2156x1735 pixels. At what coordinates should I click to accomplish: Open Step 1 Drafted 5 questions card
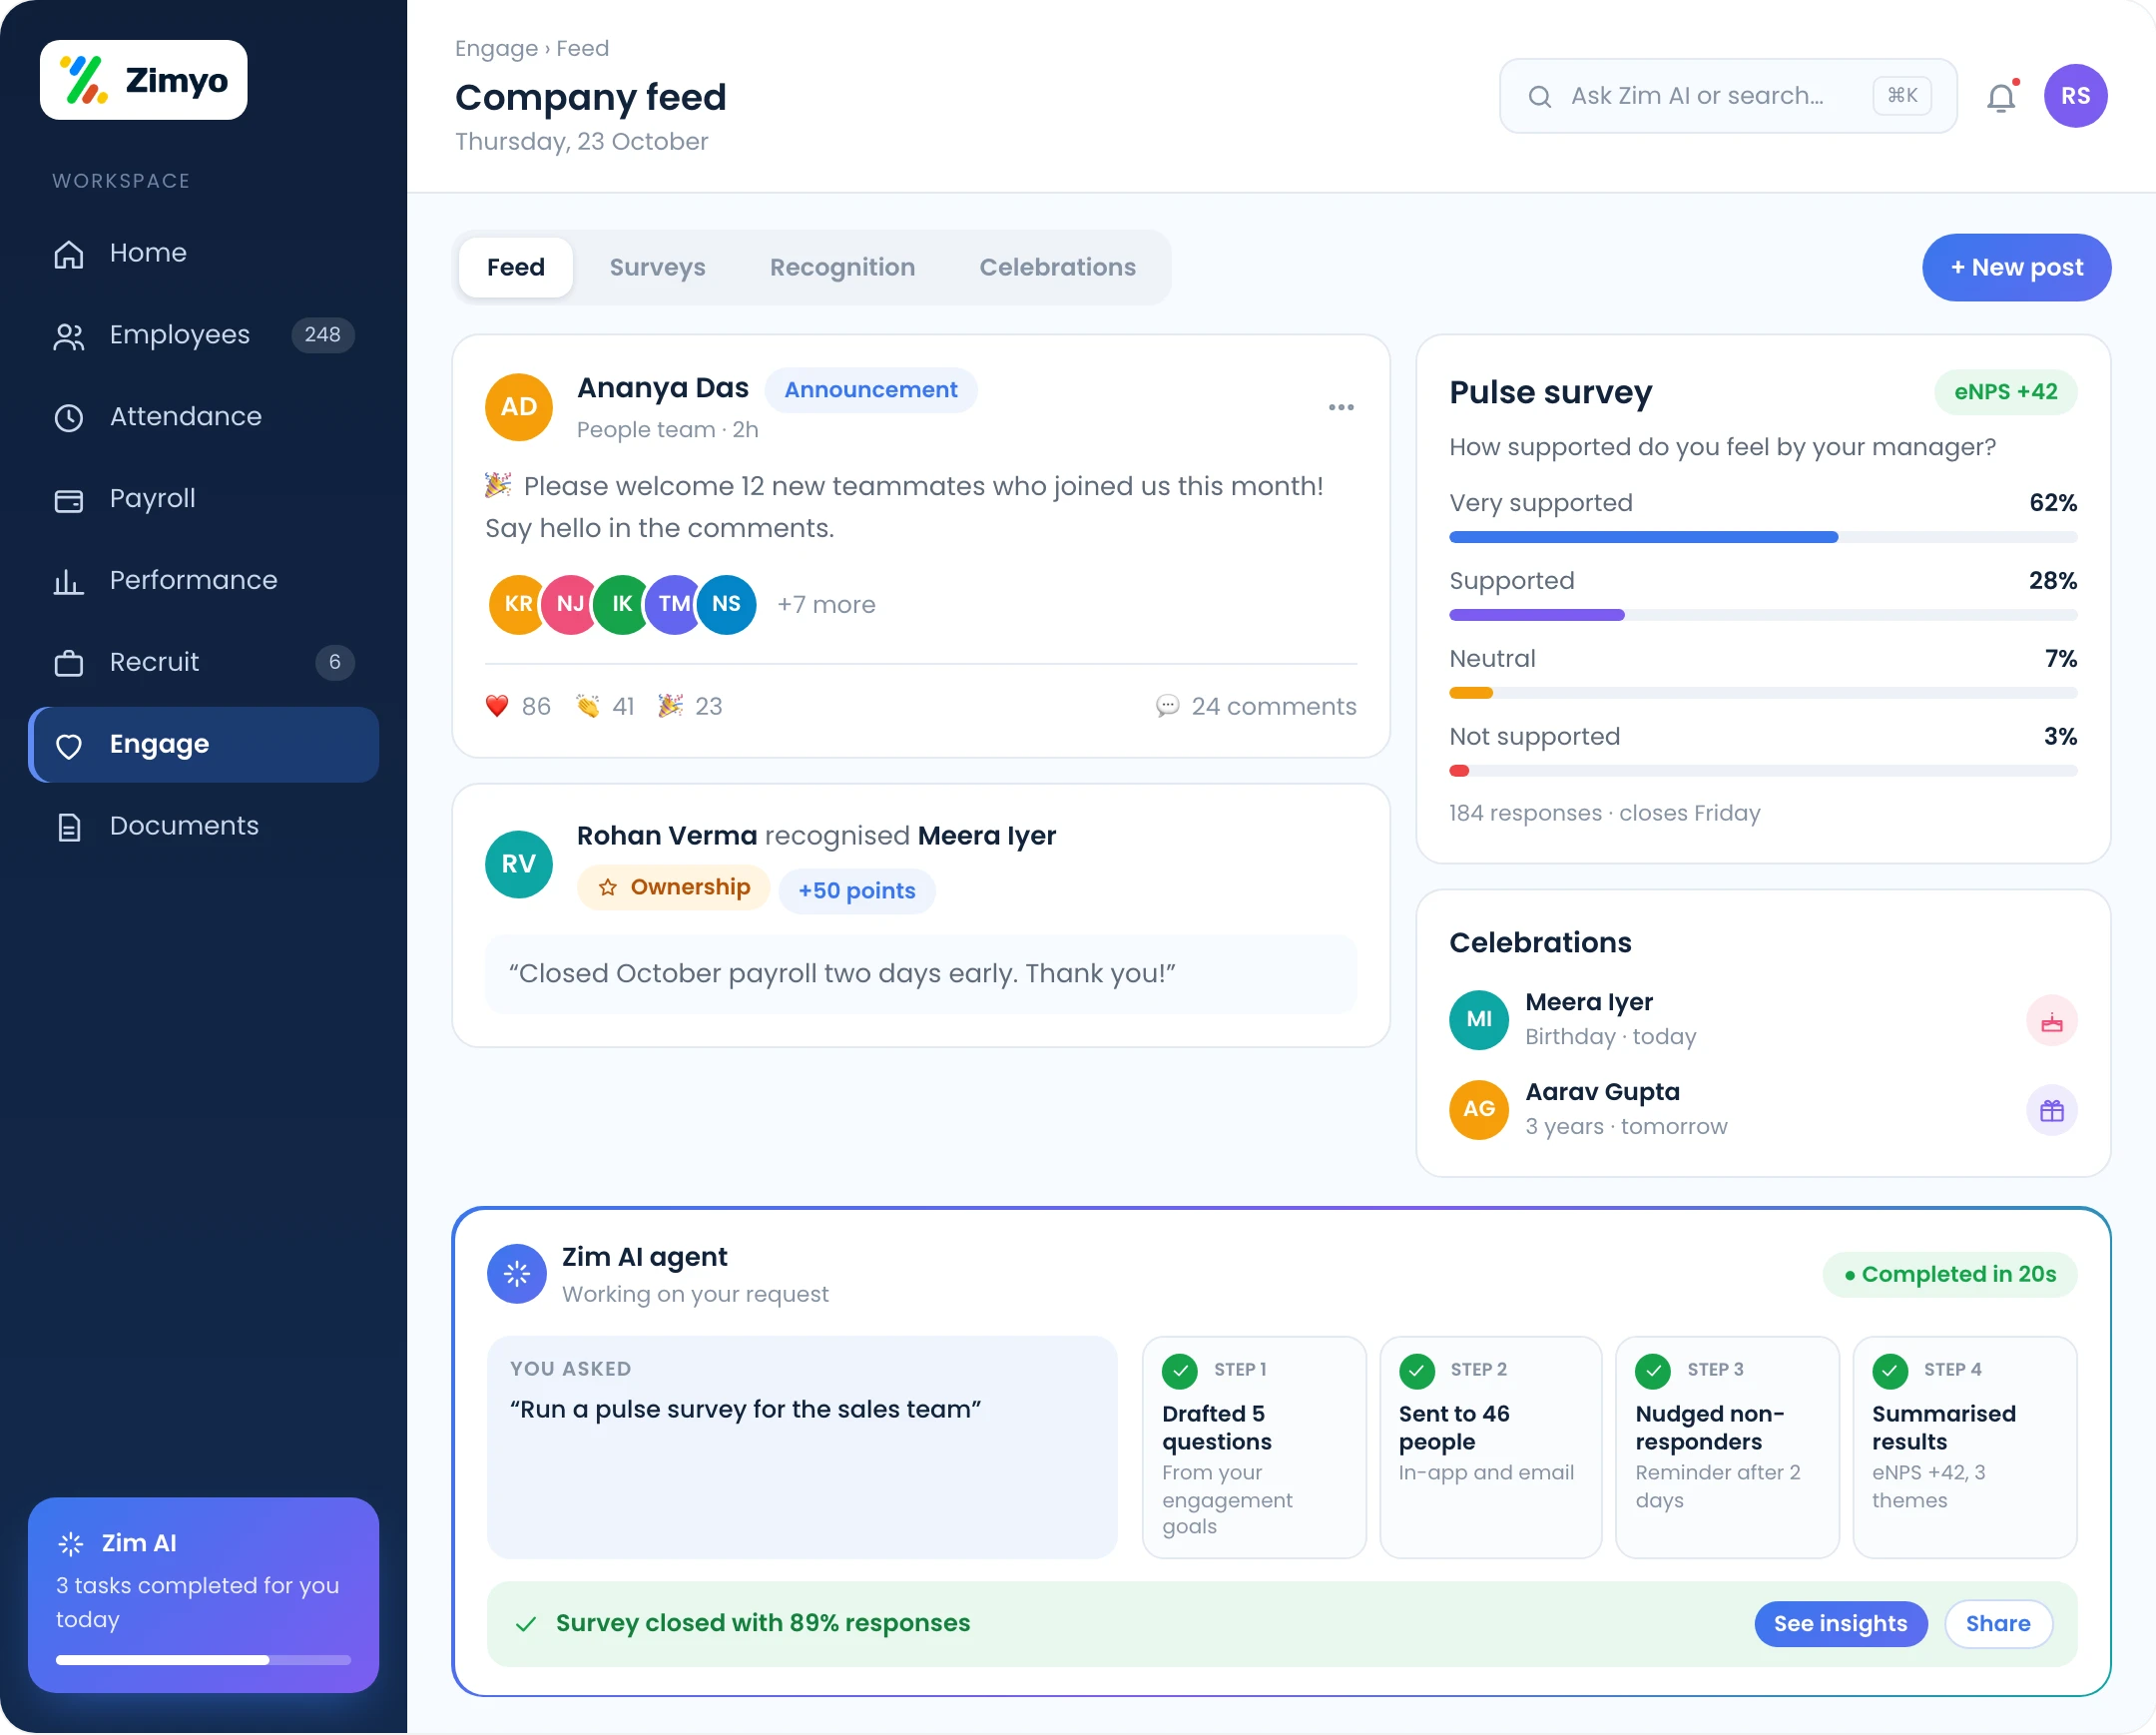point(1255,1449)
